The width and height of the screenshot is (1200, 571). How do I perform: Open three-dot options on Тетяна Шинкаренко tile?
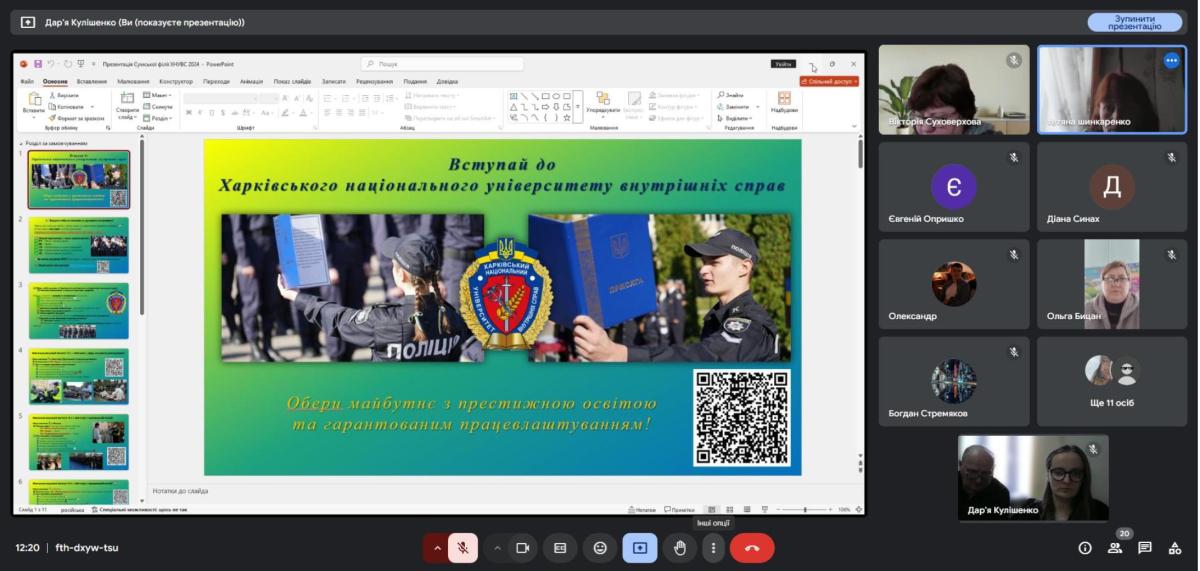pyautogui.click(x=1171, y=60)
